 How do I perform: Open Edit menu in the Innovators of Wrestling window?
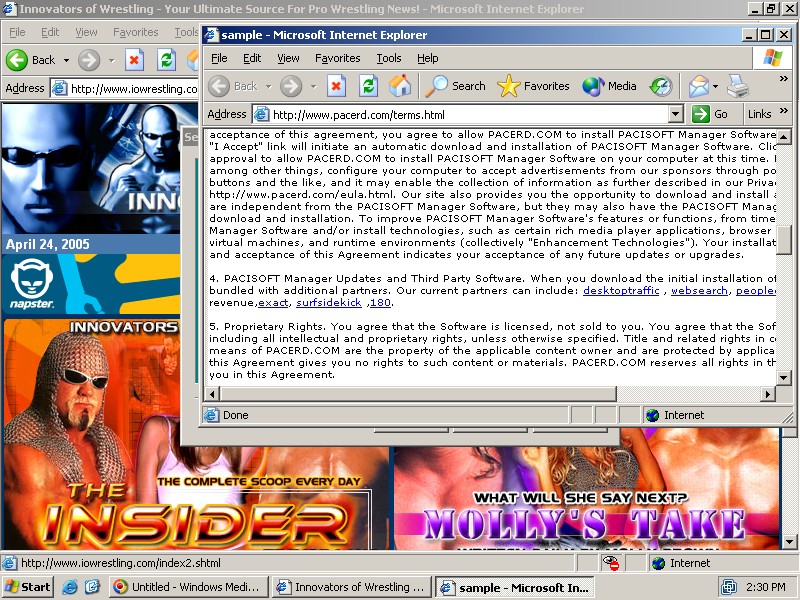click(50, 32)
